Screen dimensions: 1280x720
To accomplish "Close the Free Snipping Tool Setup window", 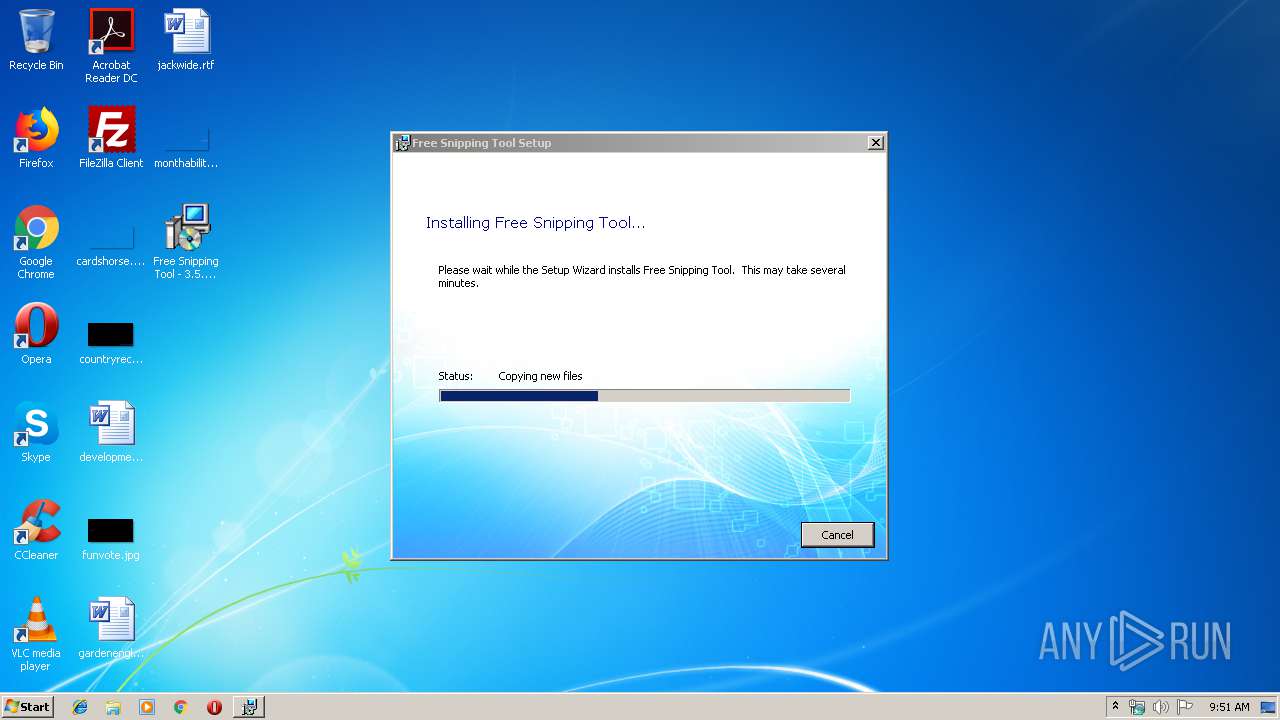I will (x=875, y=143).
